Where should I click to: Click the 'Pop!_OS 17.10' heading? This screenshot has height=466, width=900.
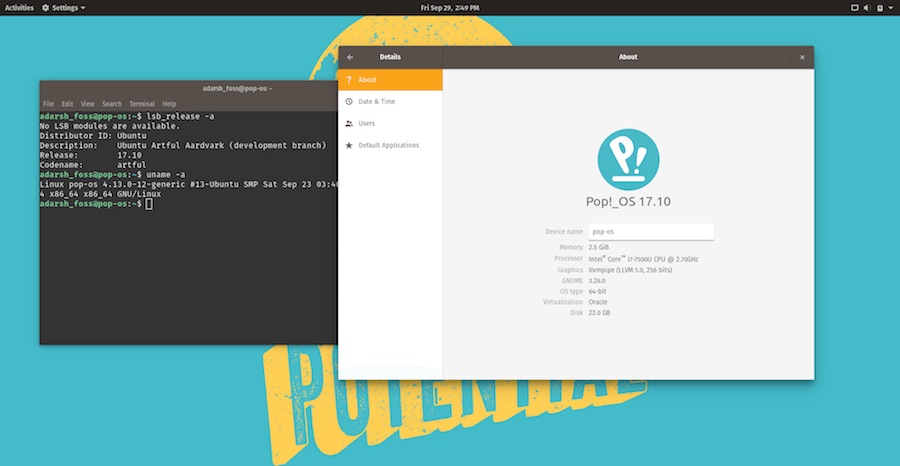[x=628, y=201]
